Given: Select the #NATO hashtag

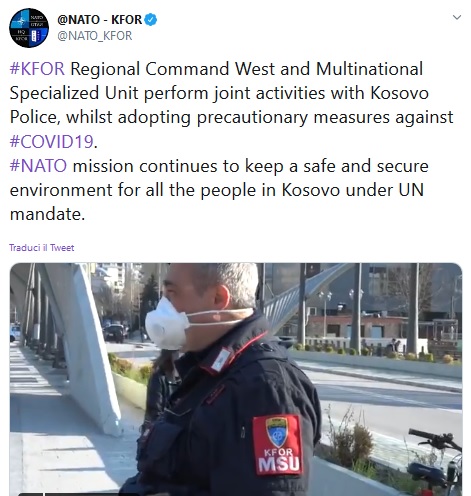Looking at the screenshot, I should (x=38, y=166).
